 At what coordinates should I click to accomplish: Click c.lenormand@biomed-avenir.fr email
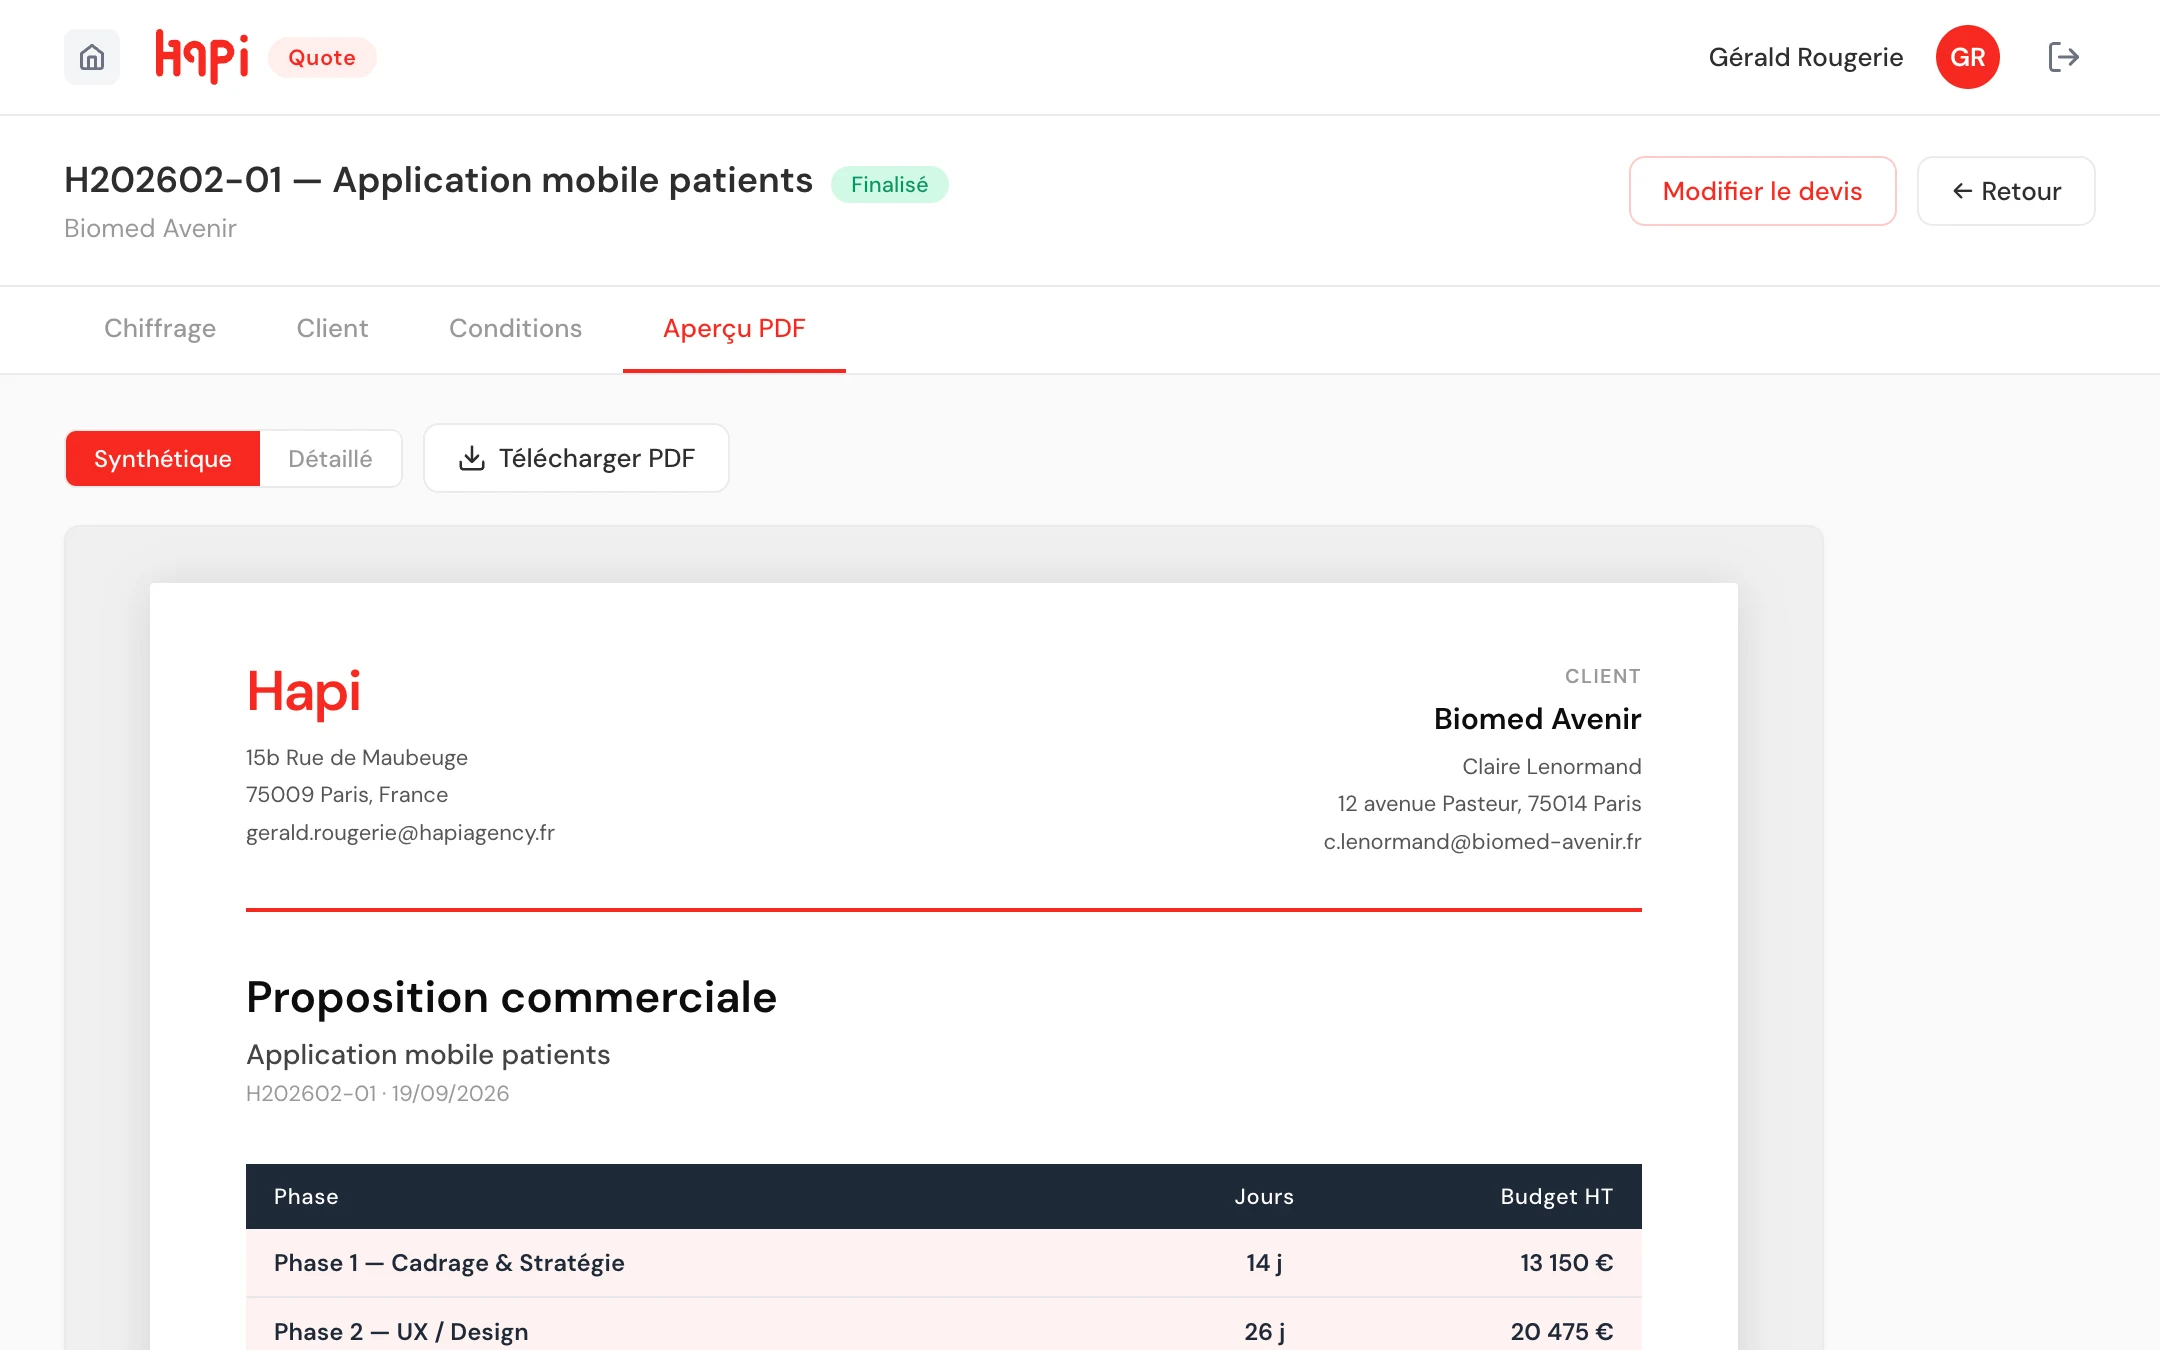click(1482, 842)
